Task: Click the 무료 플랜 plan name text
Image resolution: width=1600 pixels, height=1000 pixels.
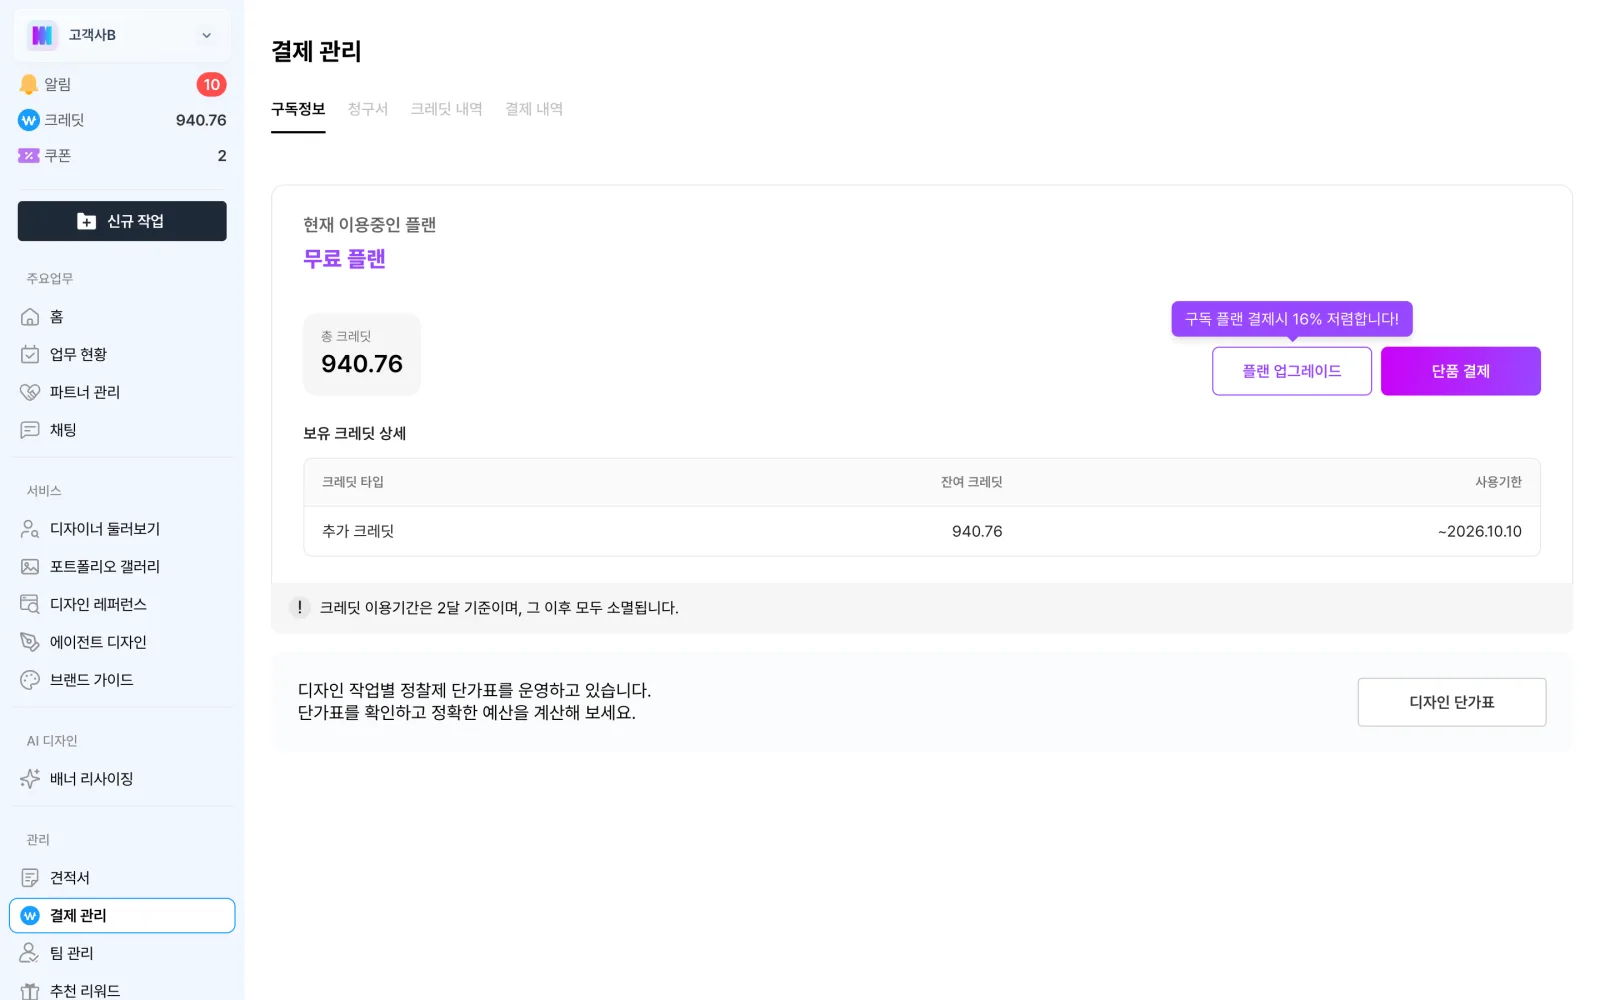Action: coord(345,259)
